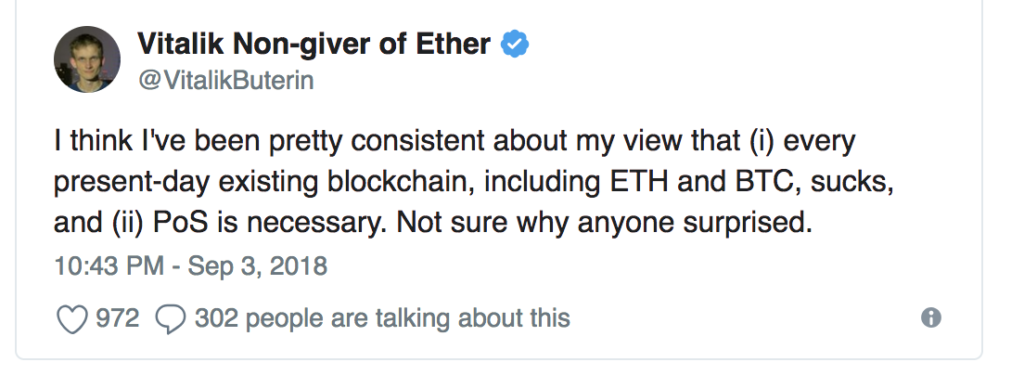The width and height of the screenshot is (1024, 375).
Task: Visit the @VitalikButerin handle link
Action: pyautogui.click(x=226, y=80)
